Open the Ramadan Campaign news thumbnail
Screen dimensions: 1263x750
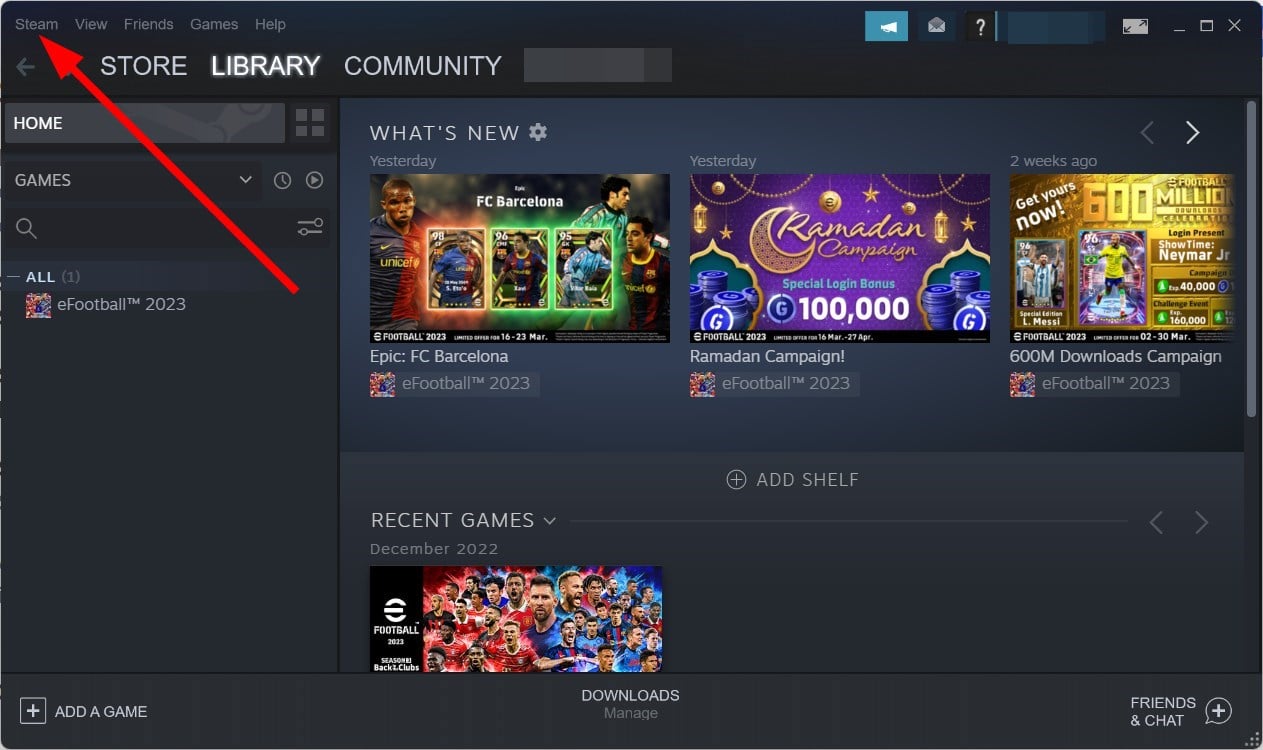tap(840, 258)
